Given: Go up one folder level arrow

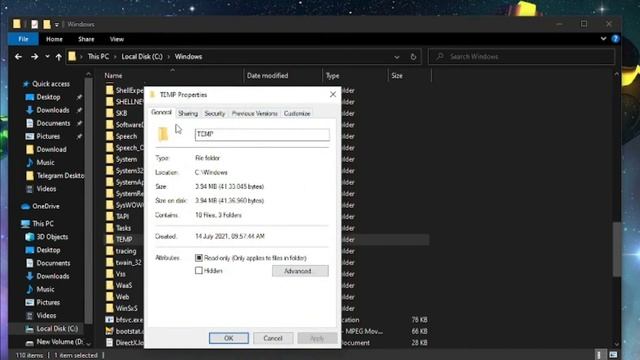Looking at the screenshot, I should pos(58,57).
